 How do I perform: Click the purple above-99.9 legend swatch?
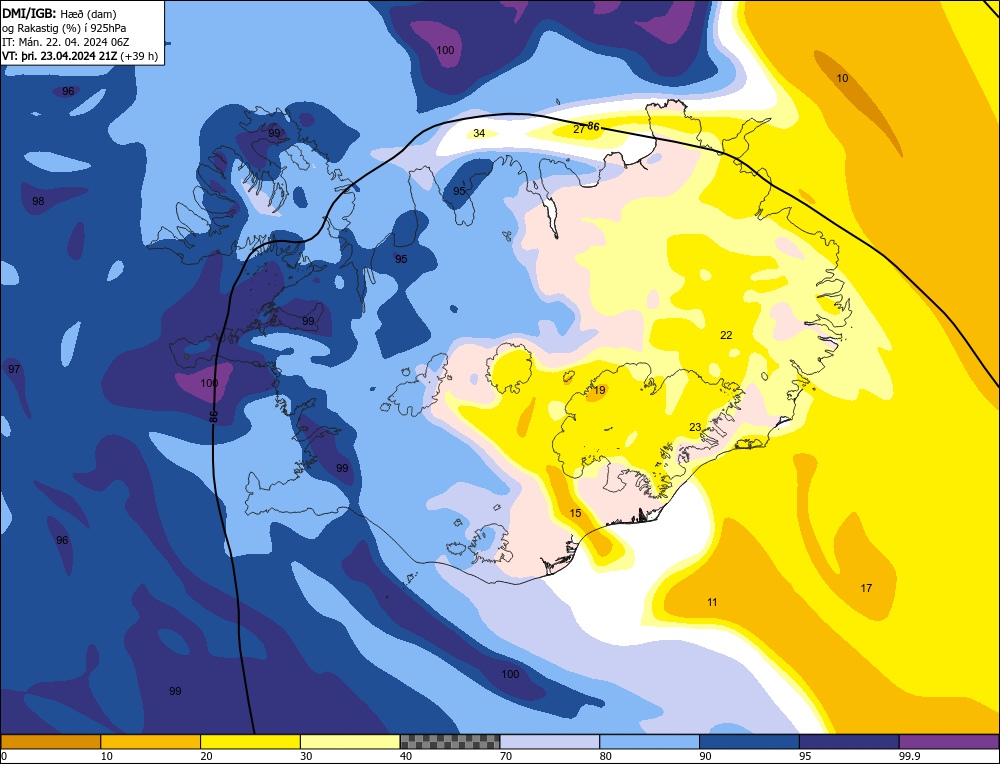pyautogui.click(x=949, y=741)
